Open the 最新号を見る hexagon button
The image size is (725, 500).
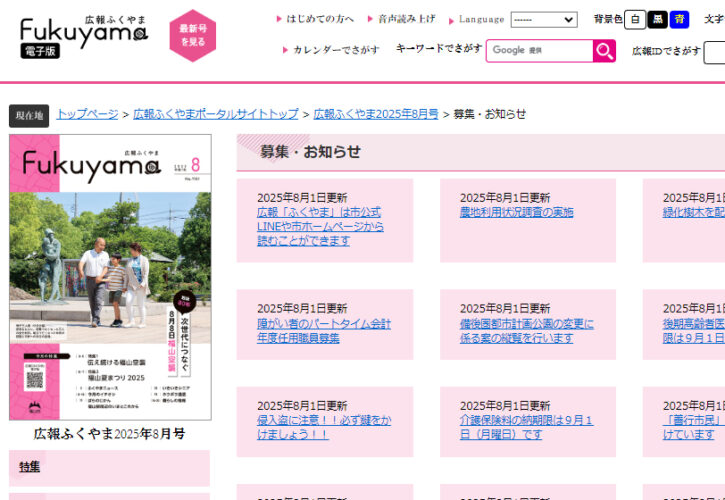pos(193,36)
